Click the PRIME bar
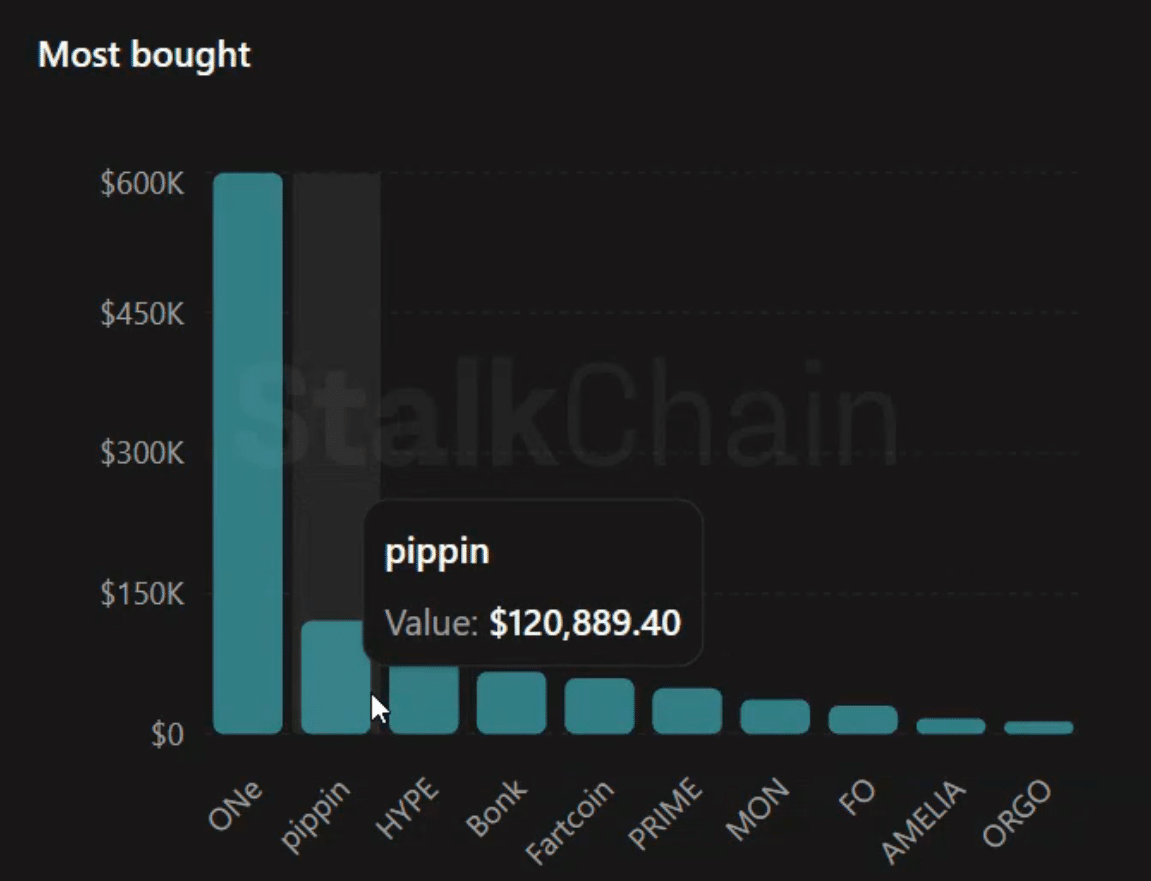Screen dimensions: 1151x881 [687, 711]
